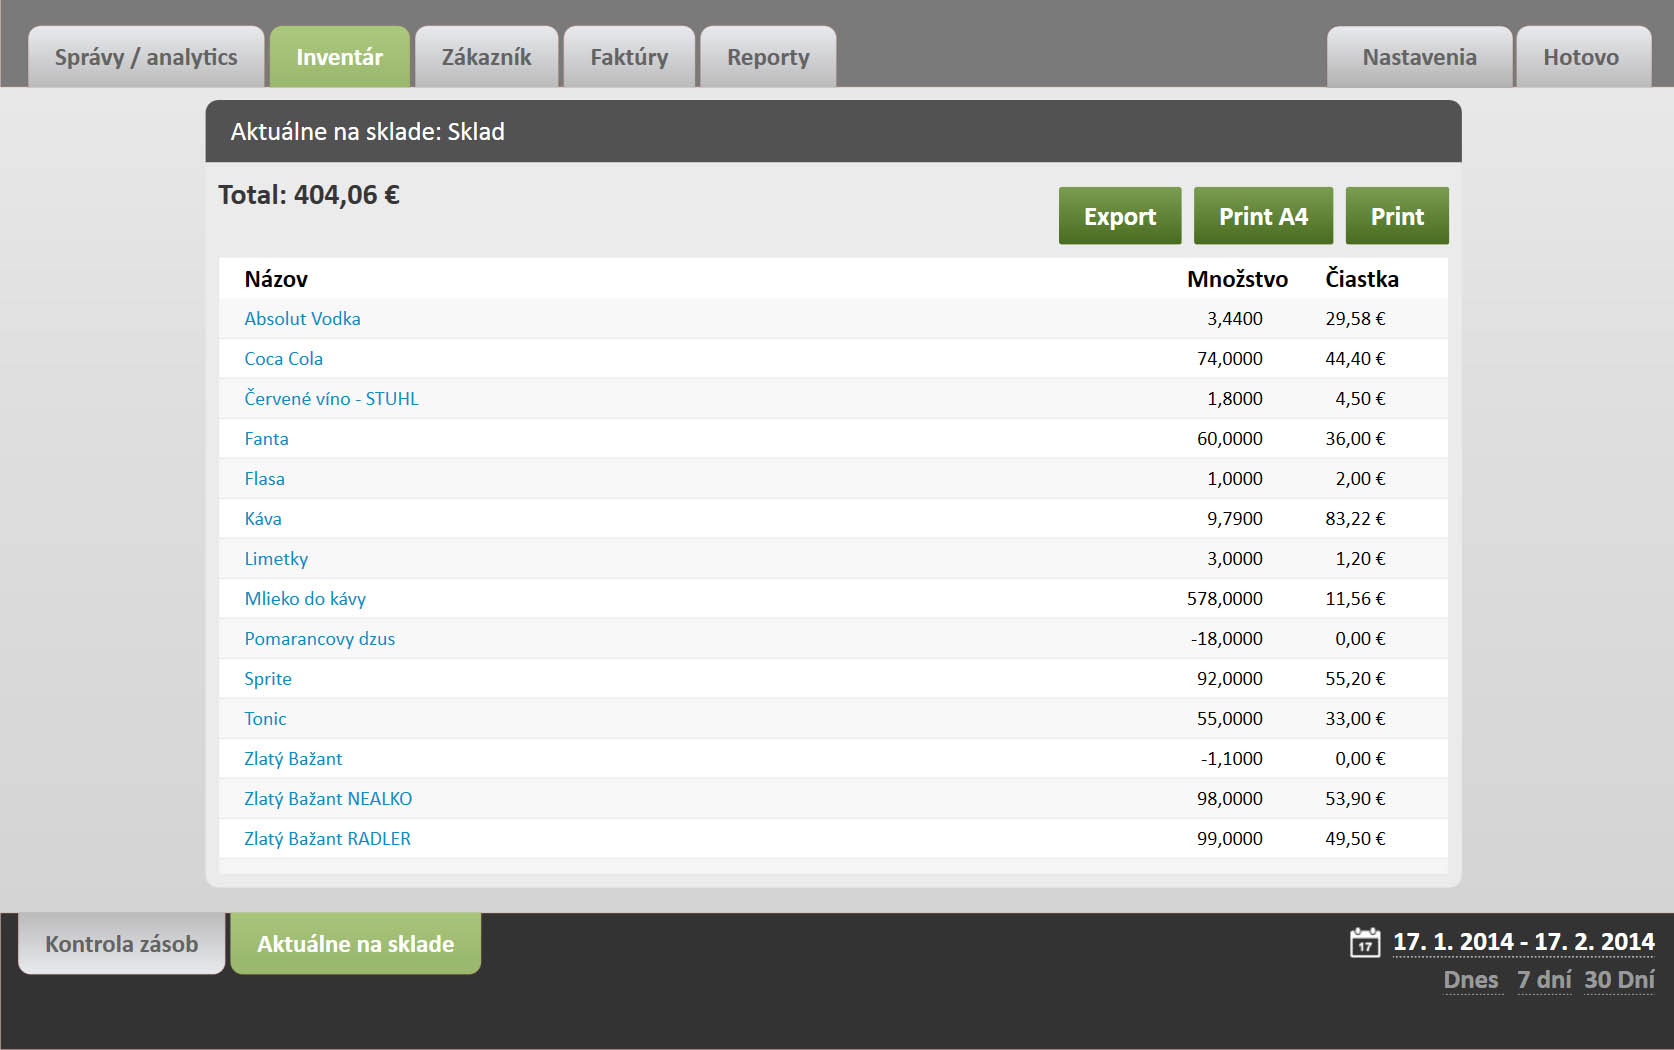The height and width of the screenshot is (1050, 1674).
Task: Open the Nastavenia tab
Action: 1419,57
